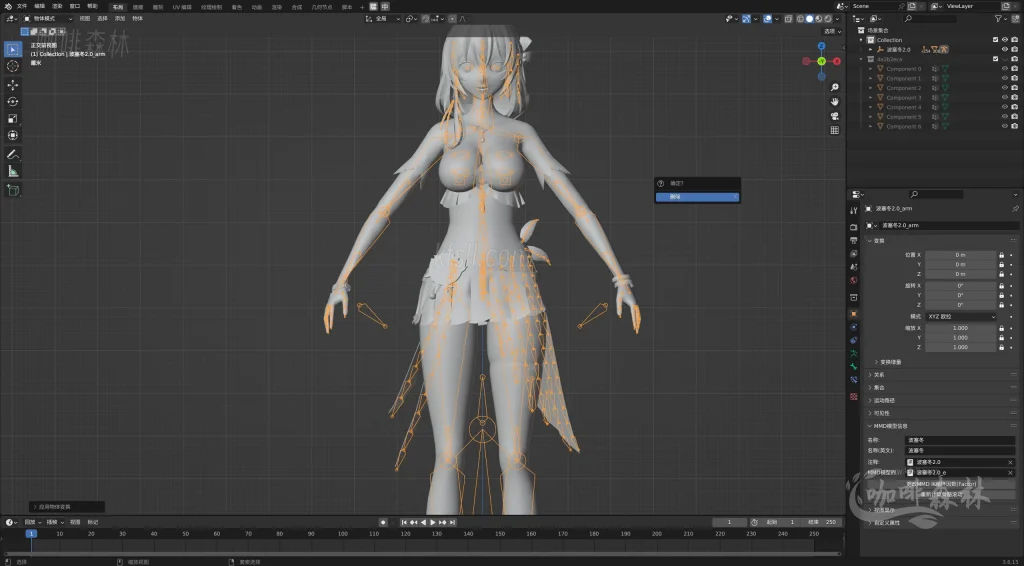
Task: Toggle lock on Rotation X
Action: pos(1001,286)
